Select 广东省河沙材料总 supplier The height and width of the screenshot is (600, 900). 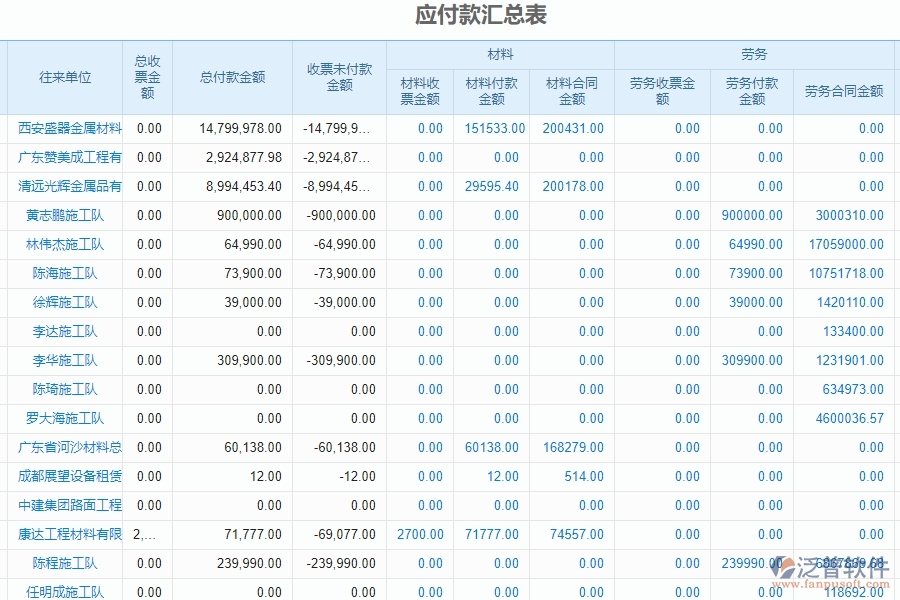point(63,447)
